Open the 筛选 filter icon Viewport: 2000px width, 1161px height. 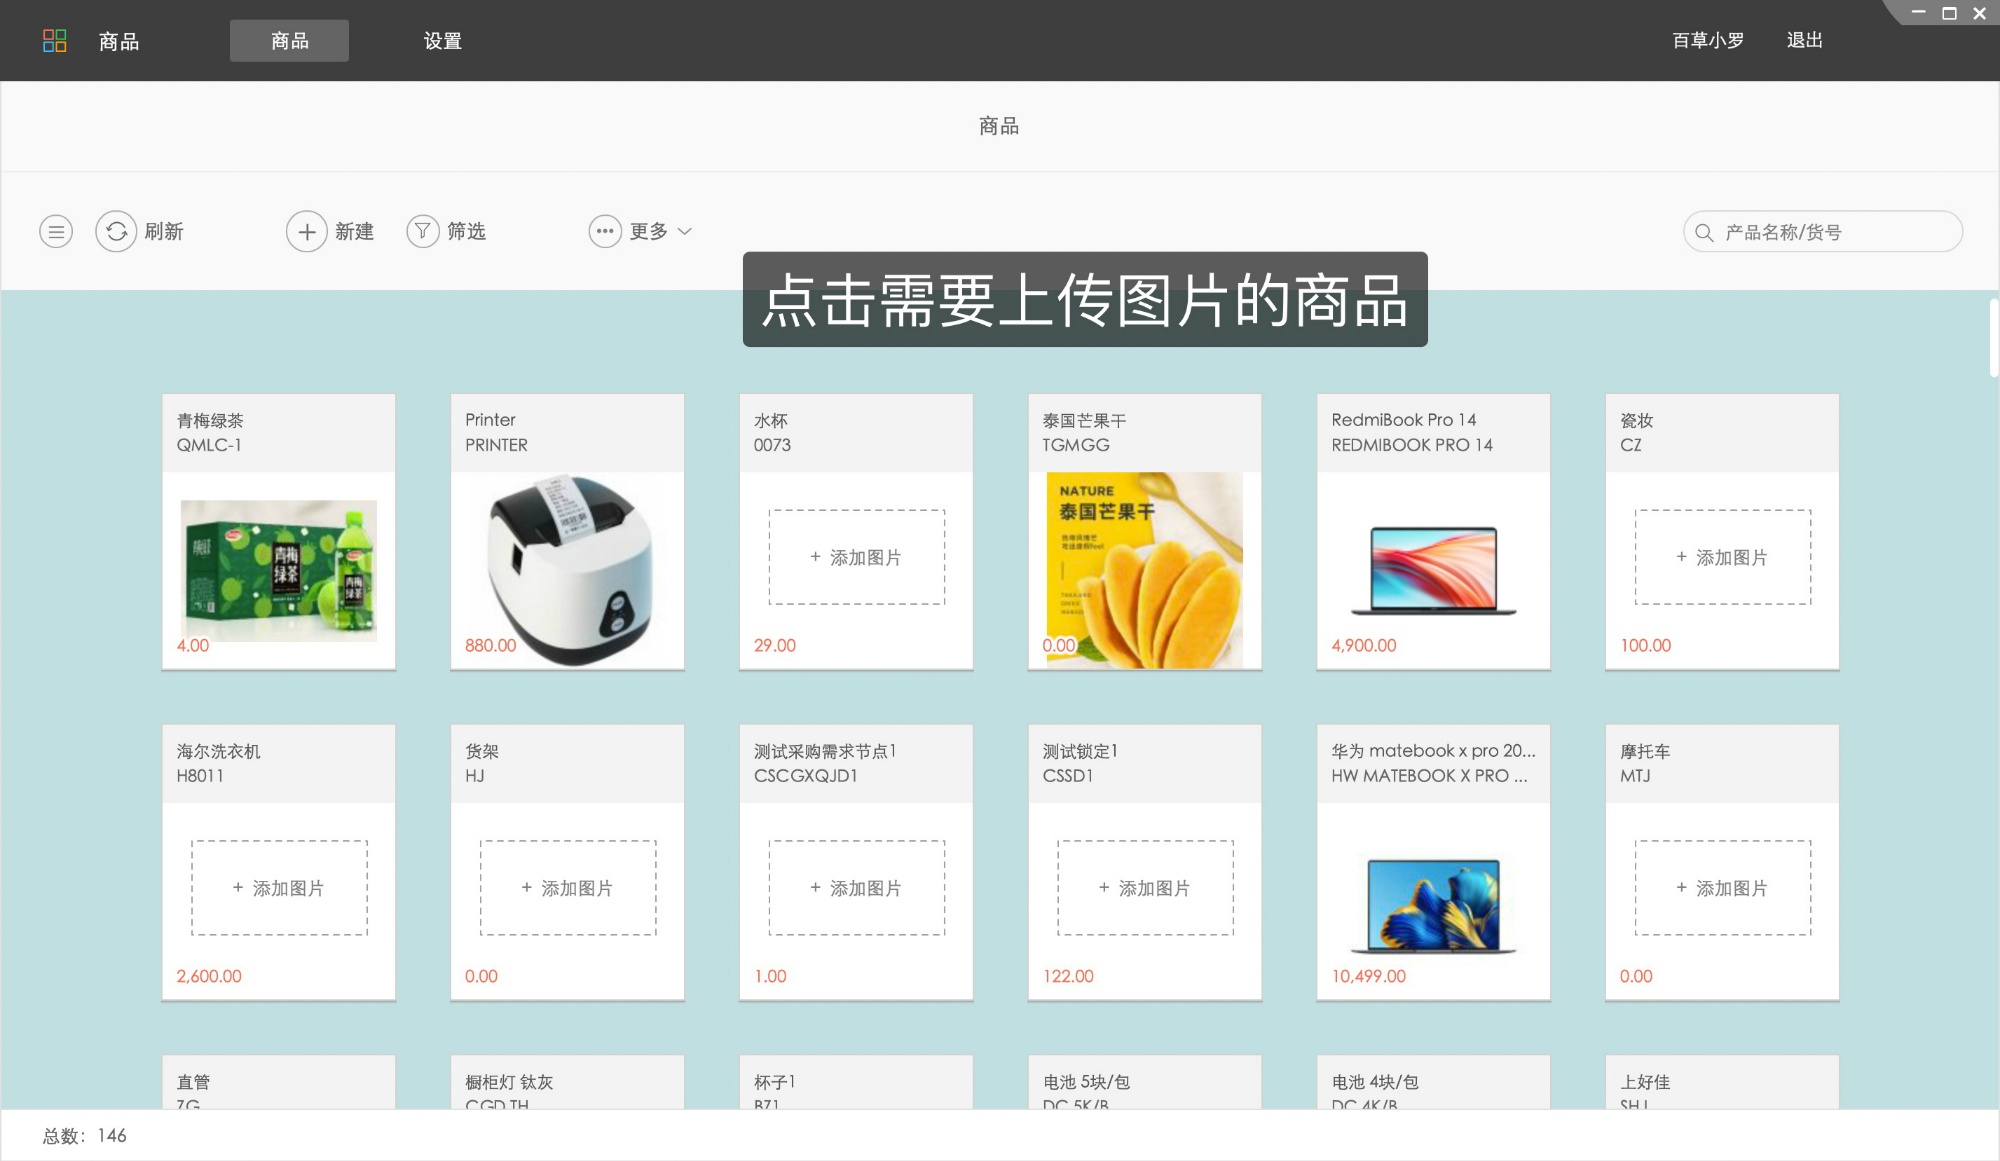[x=423, y=231]
